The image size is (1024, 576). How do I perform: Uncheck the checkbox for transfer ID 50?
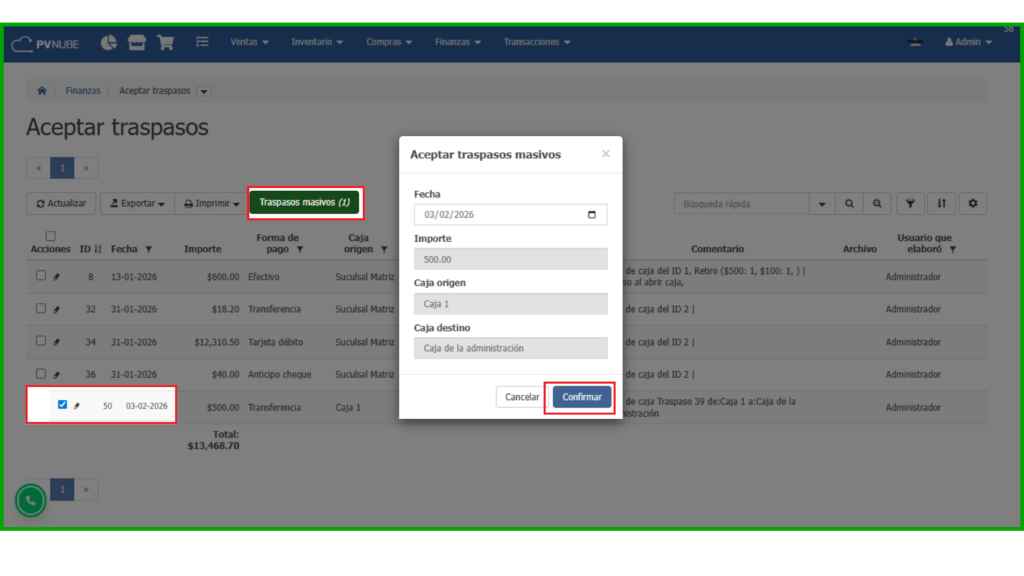pyautogui.click(x=62, y=405)
